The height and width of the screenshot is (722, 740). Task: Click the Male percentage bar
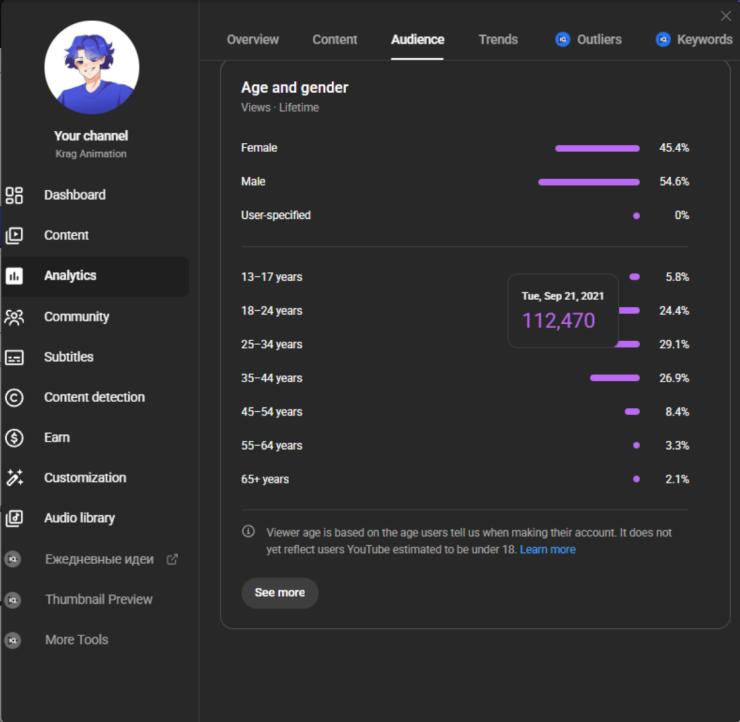pyautogui.click(x=588, y=182)
